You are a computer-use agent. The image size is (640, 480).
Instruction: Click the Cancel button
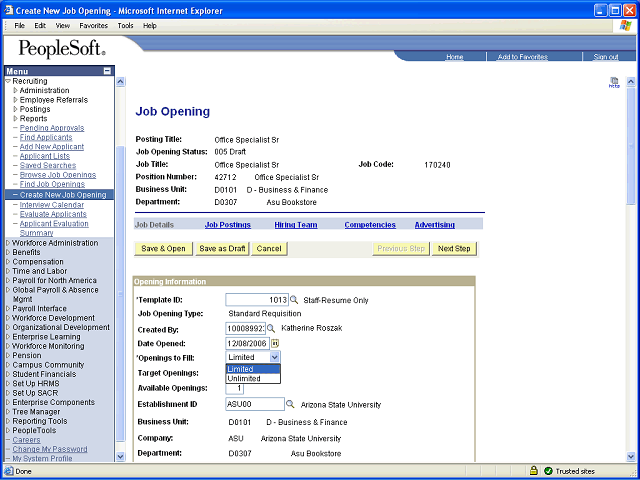[269, 249]
